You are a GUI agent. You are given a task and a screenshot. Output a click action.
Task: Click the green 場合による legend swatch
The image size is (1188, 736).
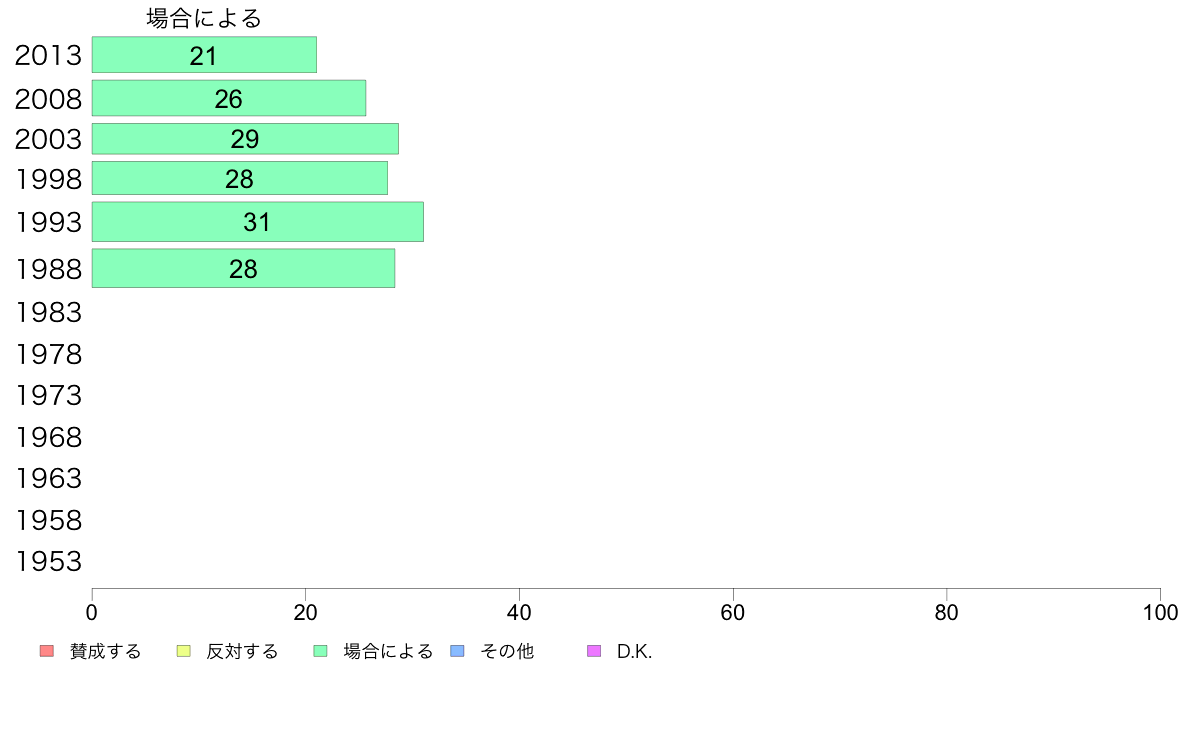[x=320, y=651]
